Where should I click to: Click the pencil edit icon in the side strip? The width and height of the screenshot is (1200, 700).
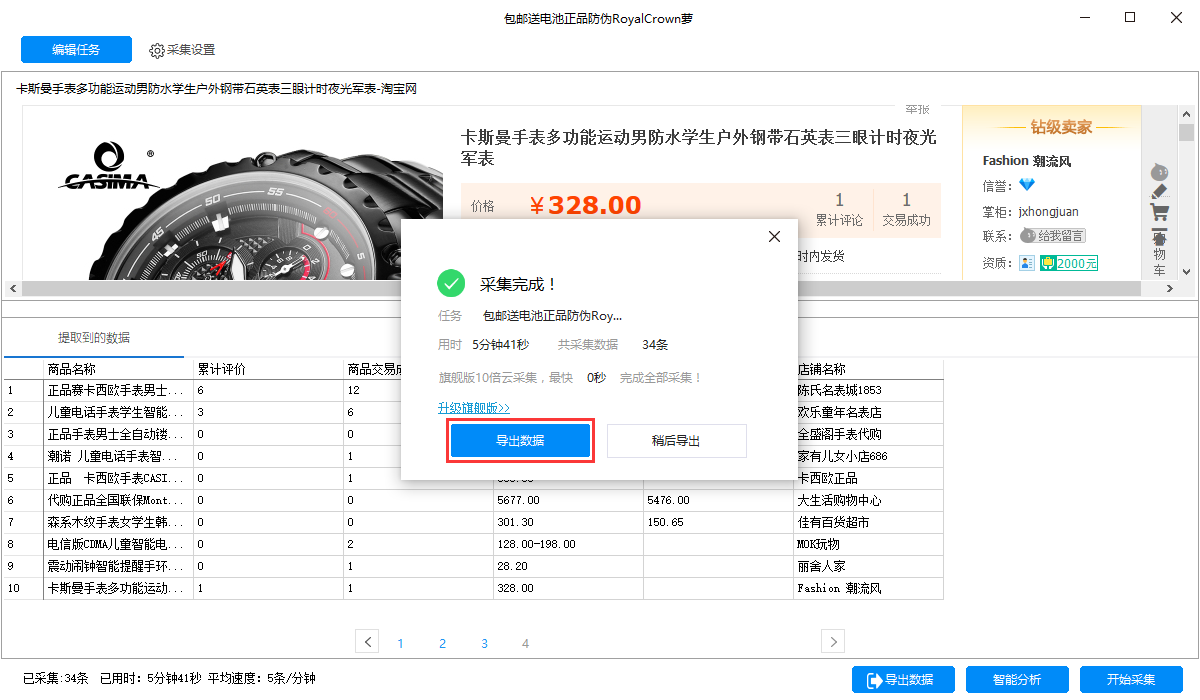[x=1159, y=190]
